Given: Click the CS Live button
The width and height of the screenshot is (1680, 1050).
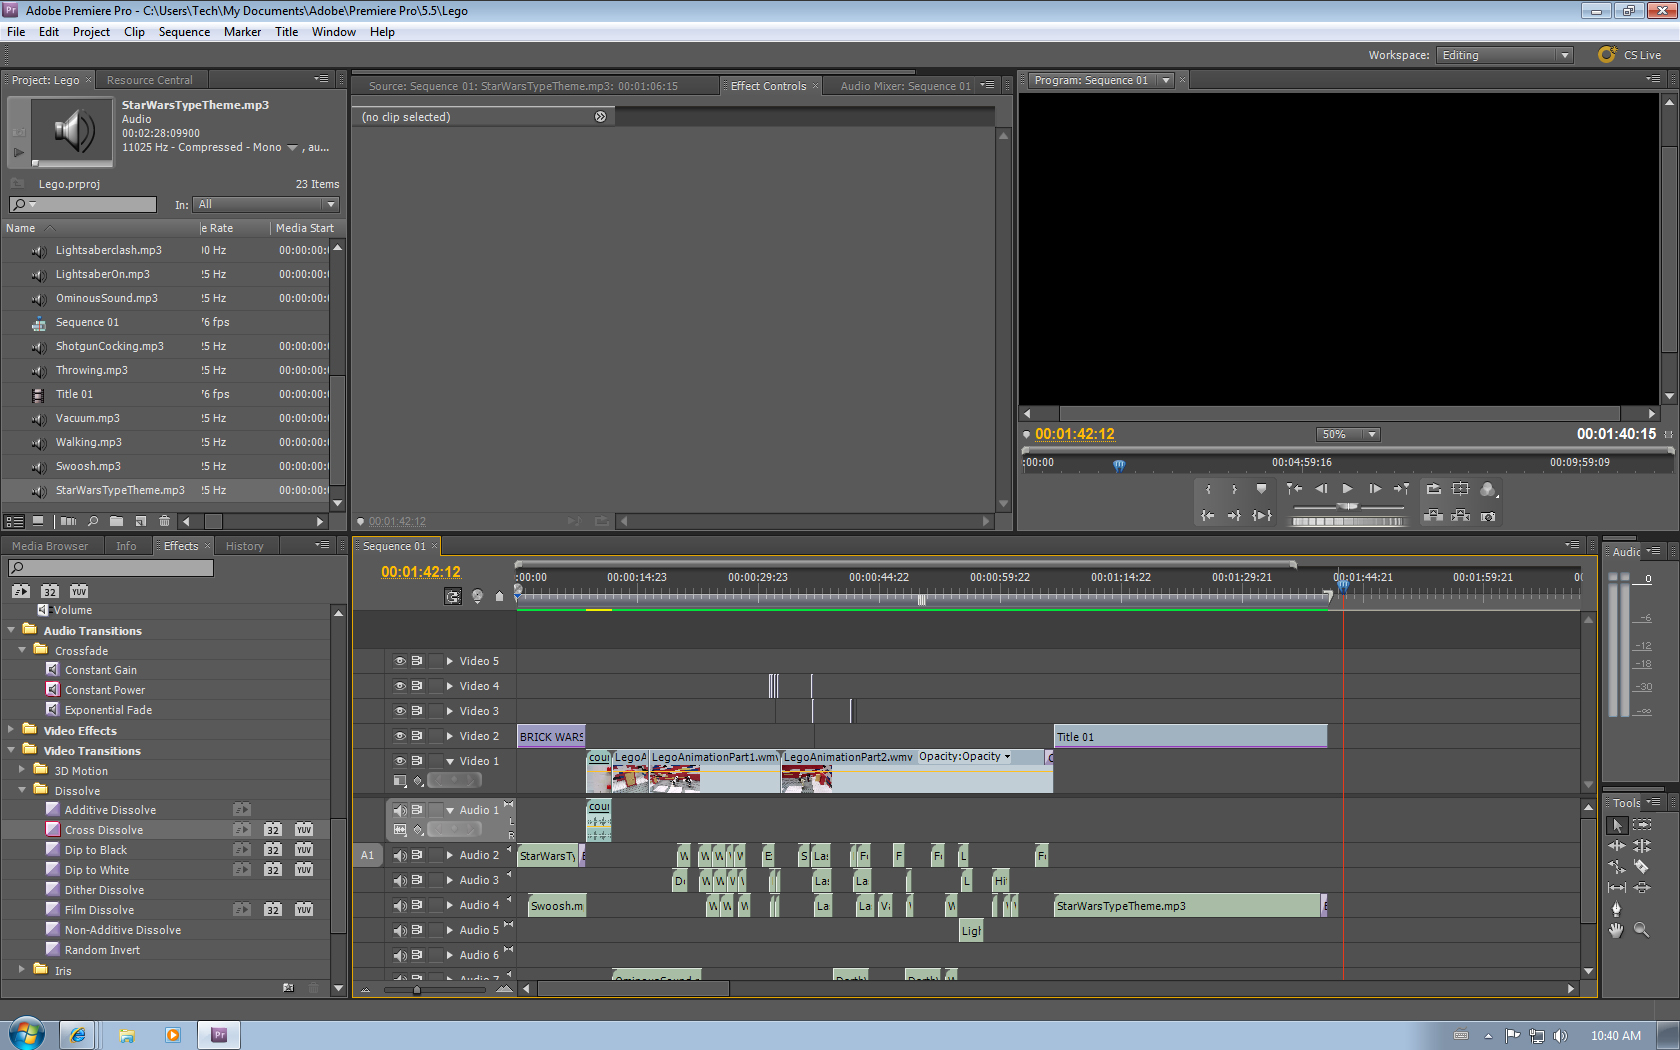Looking at the screenshot, I should [1630, 55].
